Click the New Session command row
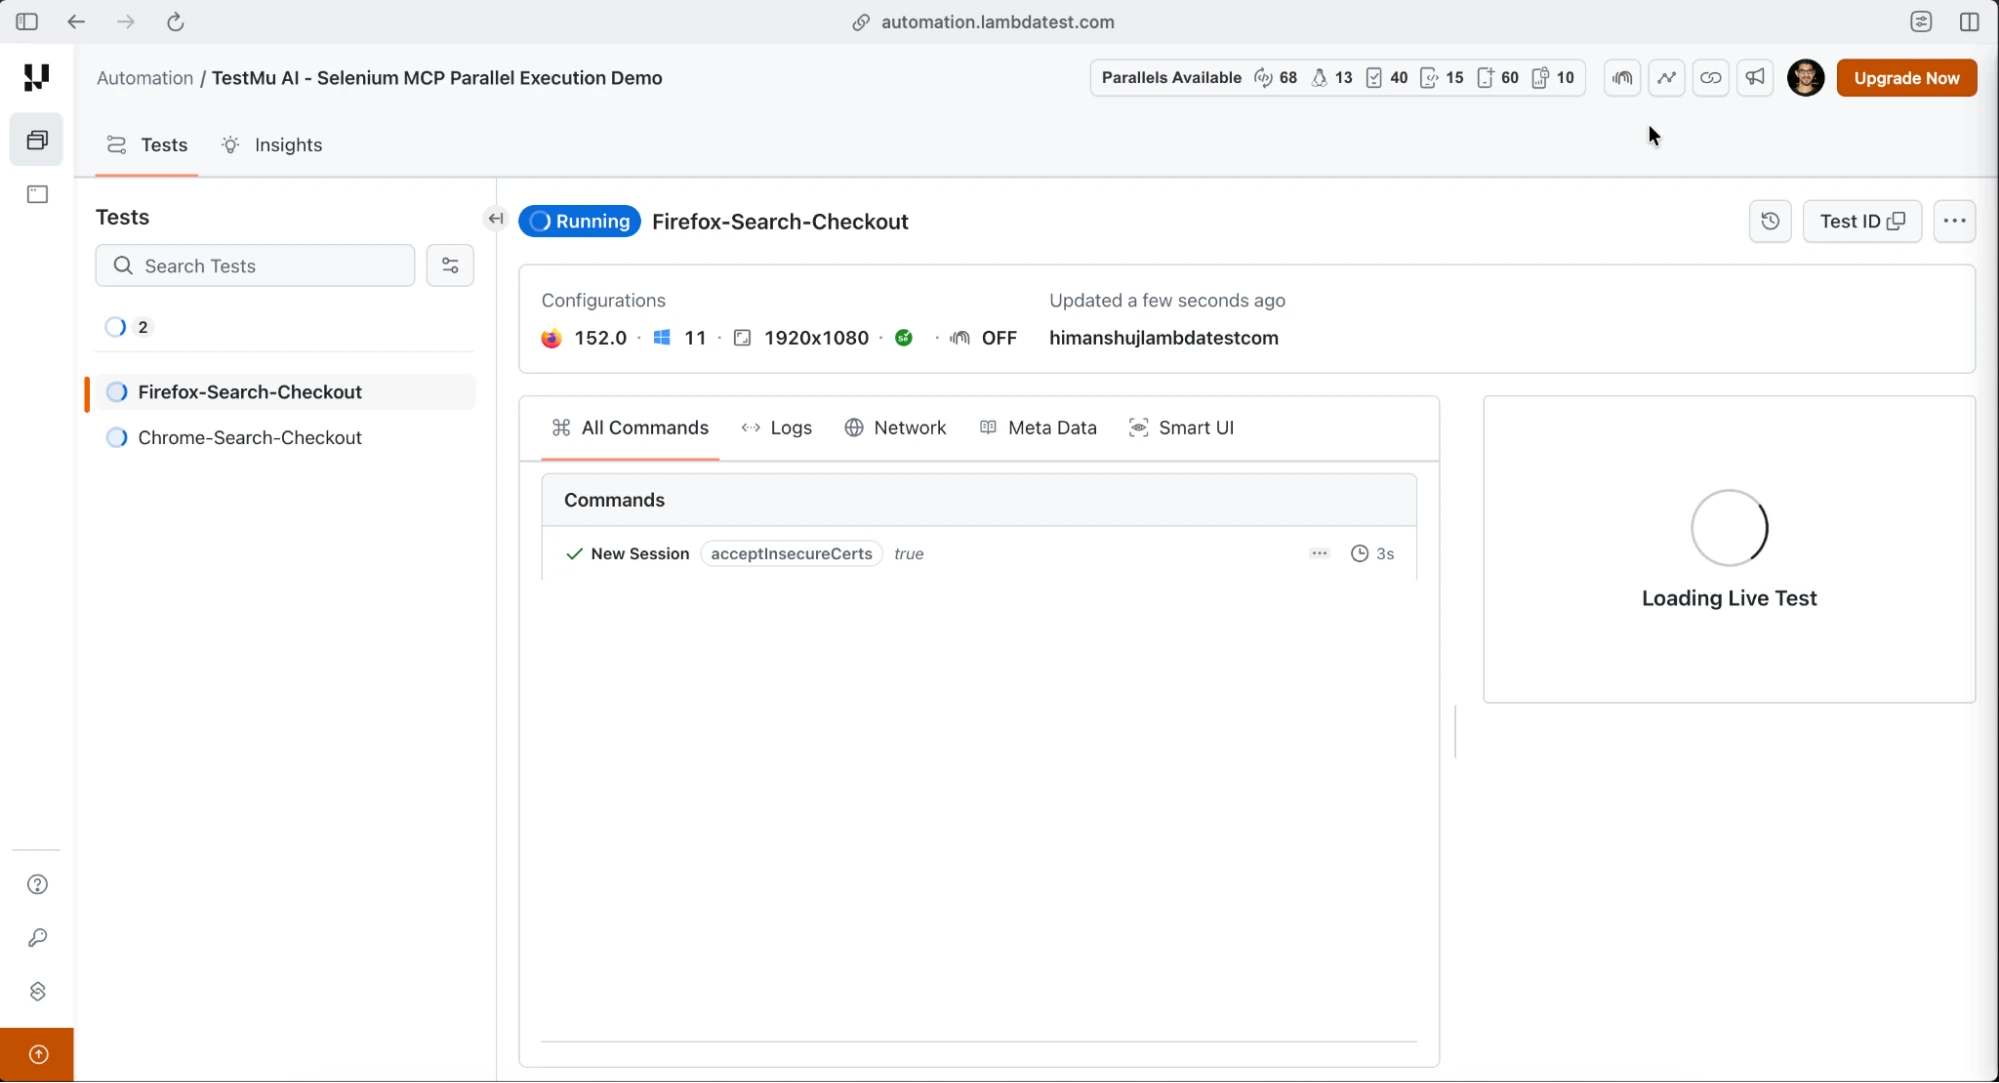Image resolution: width=1999 pixels, height=1083 pixels. pos(979,554)
